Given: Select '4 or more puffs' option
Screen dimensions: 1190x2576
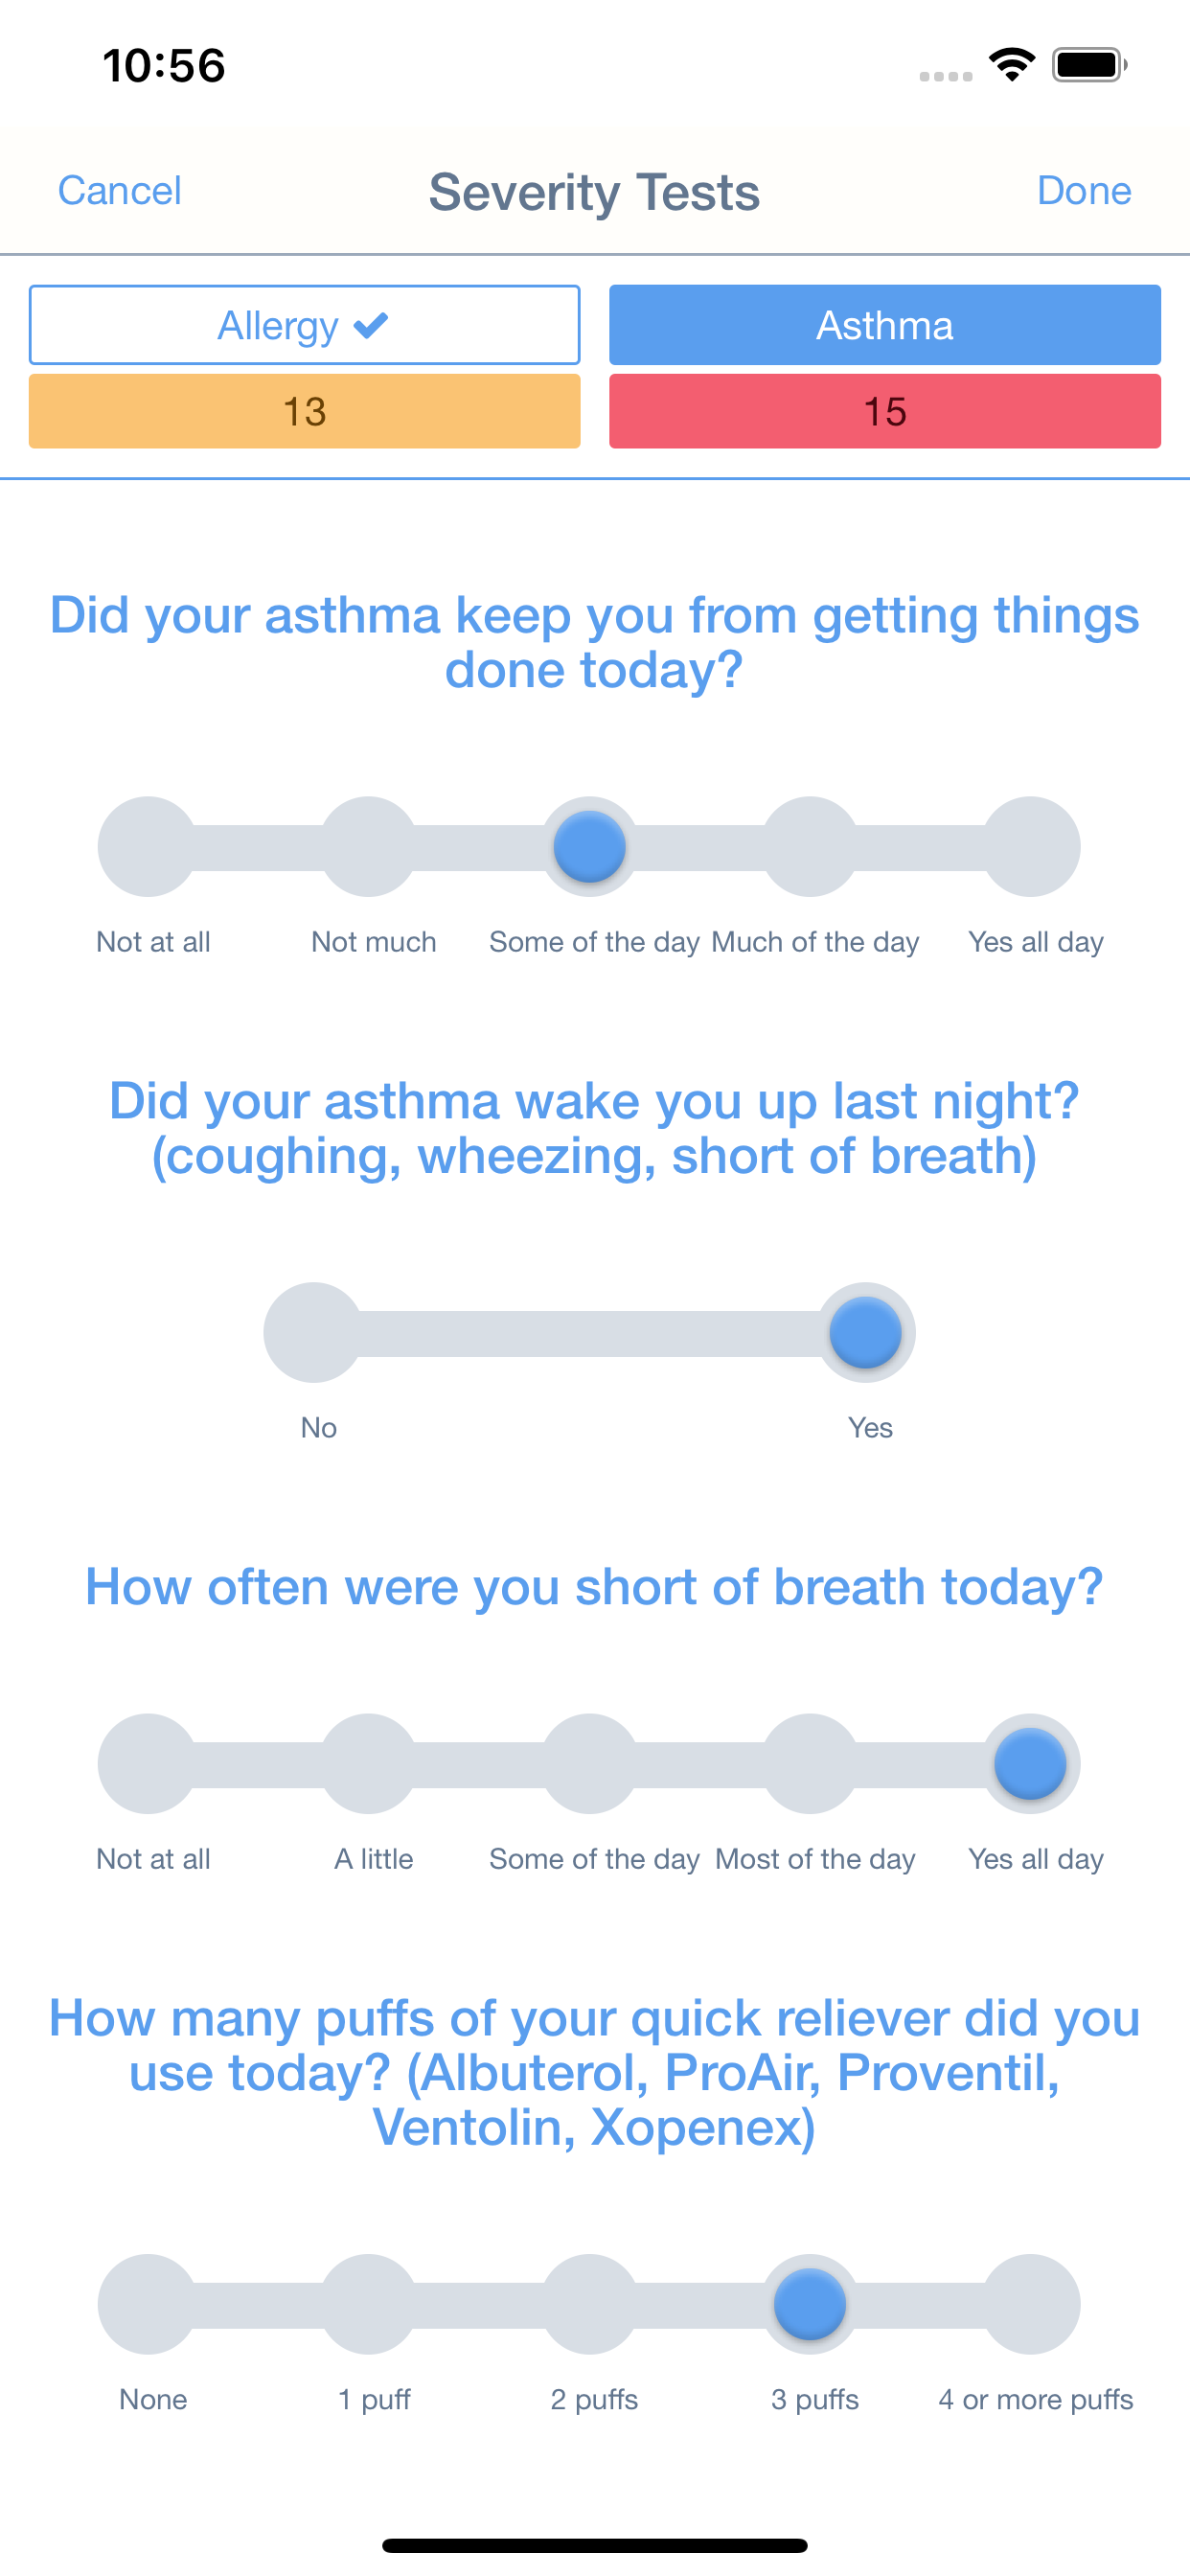Looking at the screenshot, I should click(1031, 2303).
